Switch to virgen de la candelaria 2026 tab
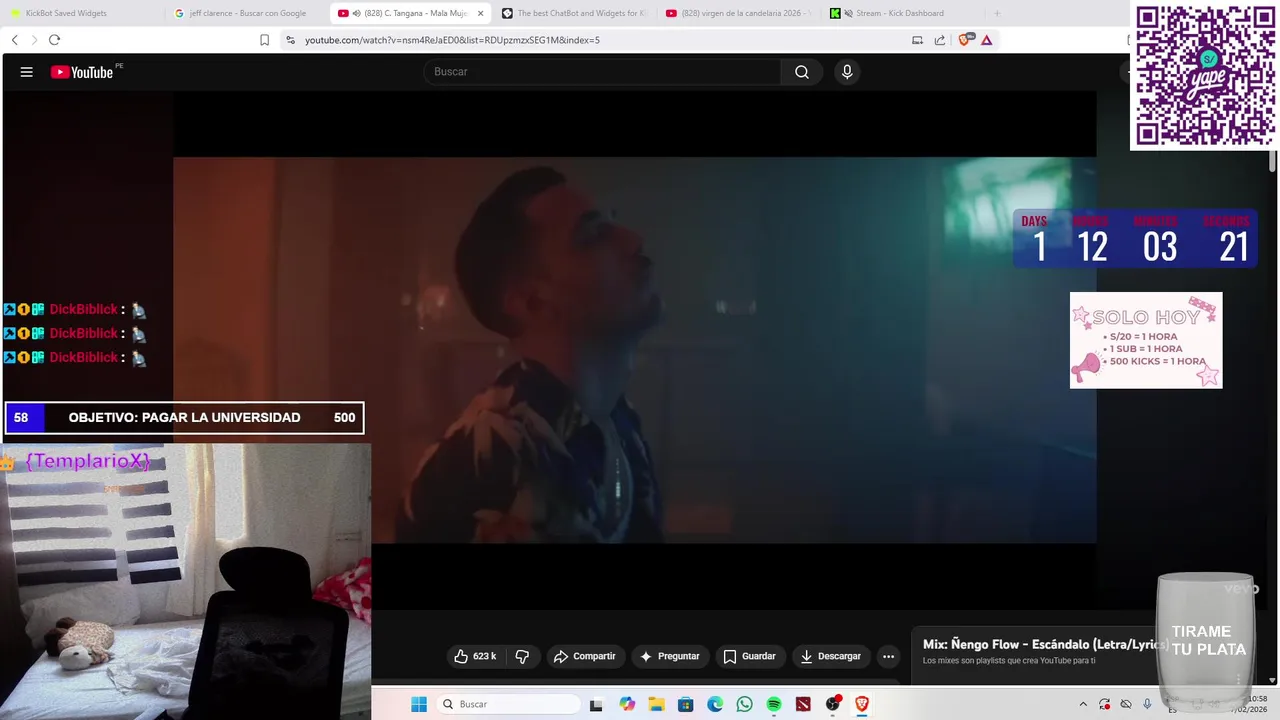This screenshot has height=720, width=1280. pos(740,13)
